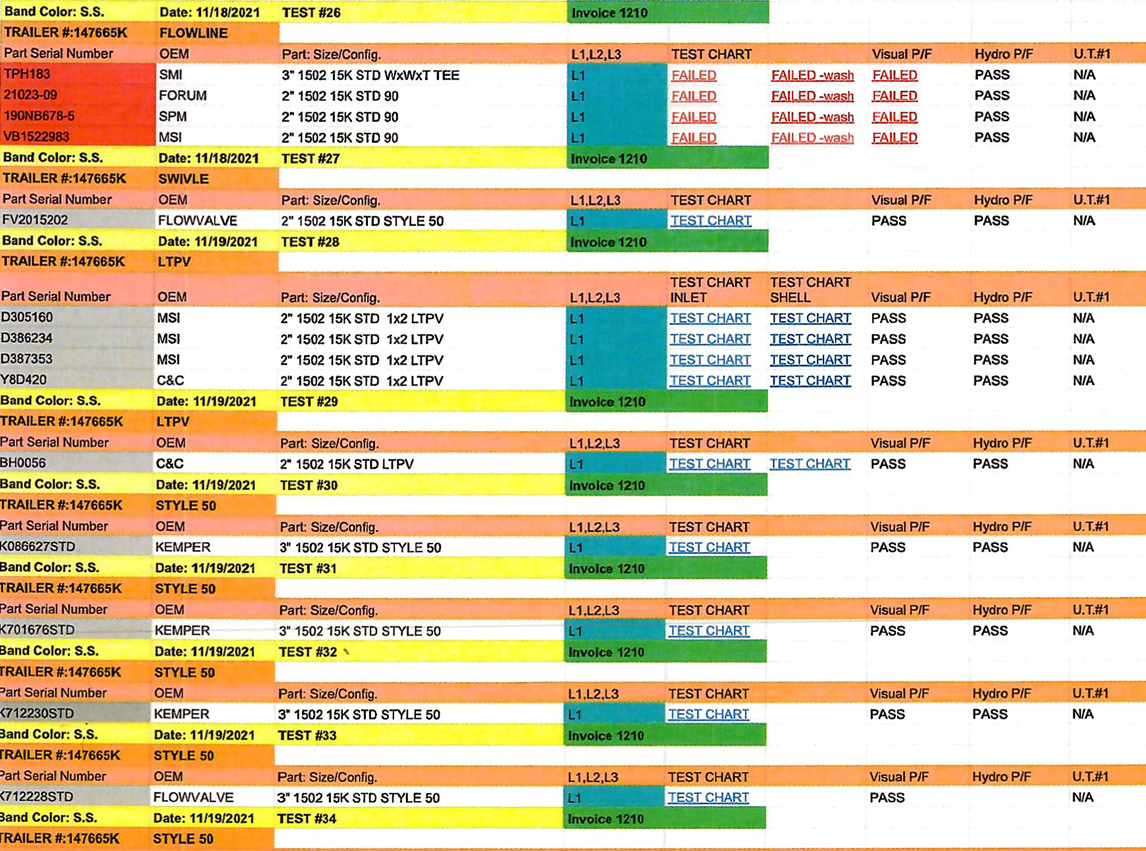Open the shell TEST CHART link for BH0056
1146x851 pixels.
click(x=809, y=464)
